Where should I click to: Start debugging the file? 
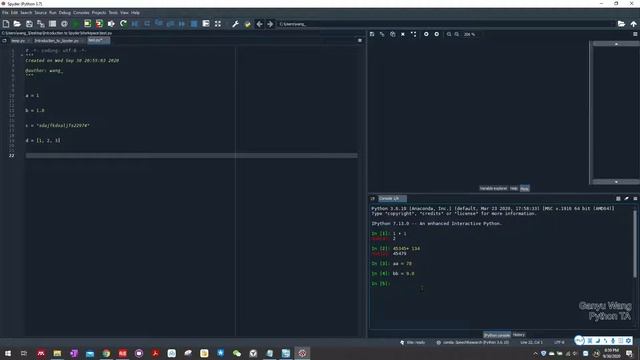point(135,24)
